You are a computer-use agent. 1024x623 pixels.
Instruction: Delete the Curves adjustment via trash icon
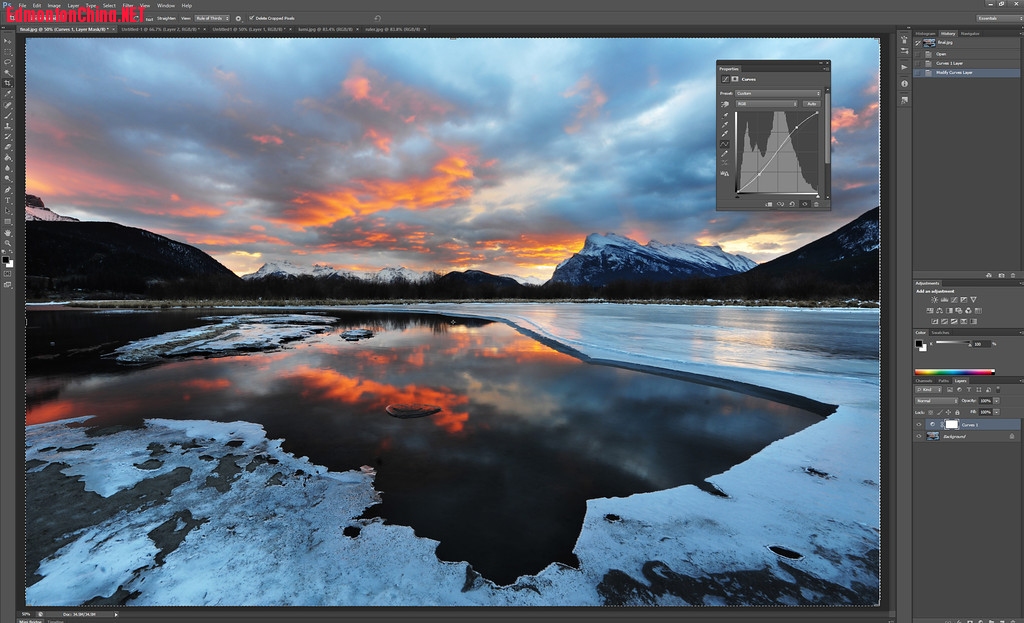click(817, 204)
